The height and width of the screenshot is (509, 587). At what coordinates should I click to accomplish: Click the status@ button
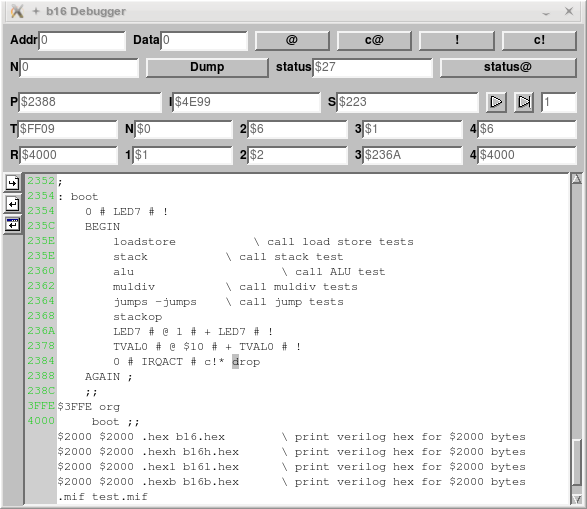coord(508,67)
